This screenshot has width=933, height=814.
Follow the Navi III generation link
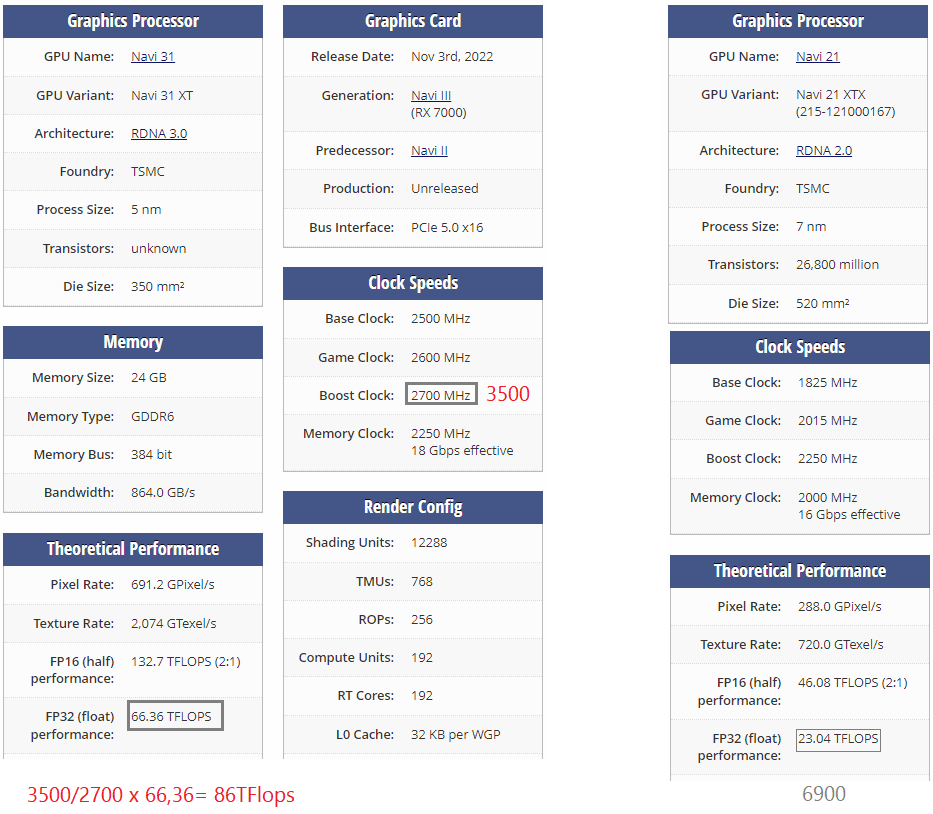click(x=431, y=95)
